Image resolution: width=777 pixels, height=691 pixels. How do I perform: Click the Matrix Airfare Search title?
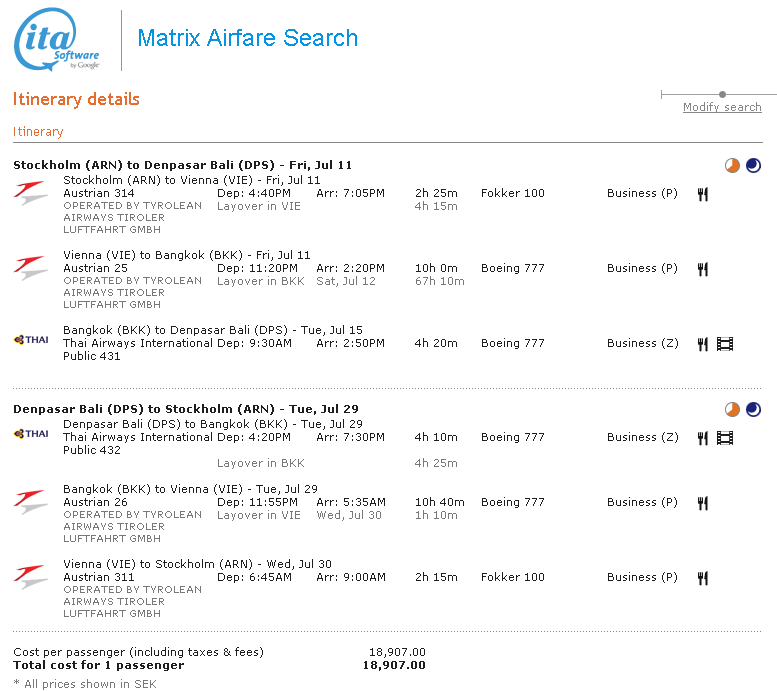pyautogui.click(x=247, y=39)
